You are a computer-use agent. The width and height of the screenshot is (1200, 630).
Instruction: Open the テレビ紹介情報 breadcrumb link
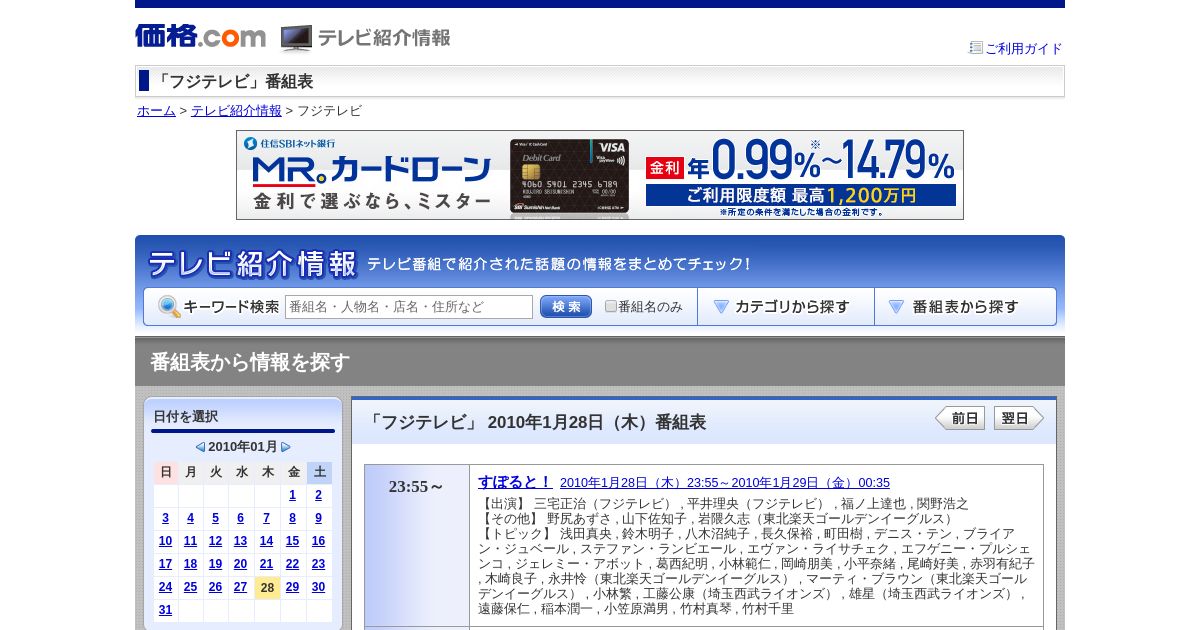coord(236,111)
